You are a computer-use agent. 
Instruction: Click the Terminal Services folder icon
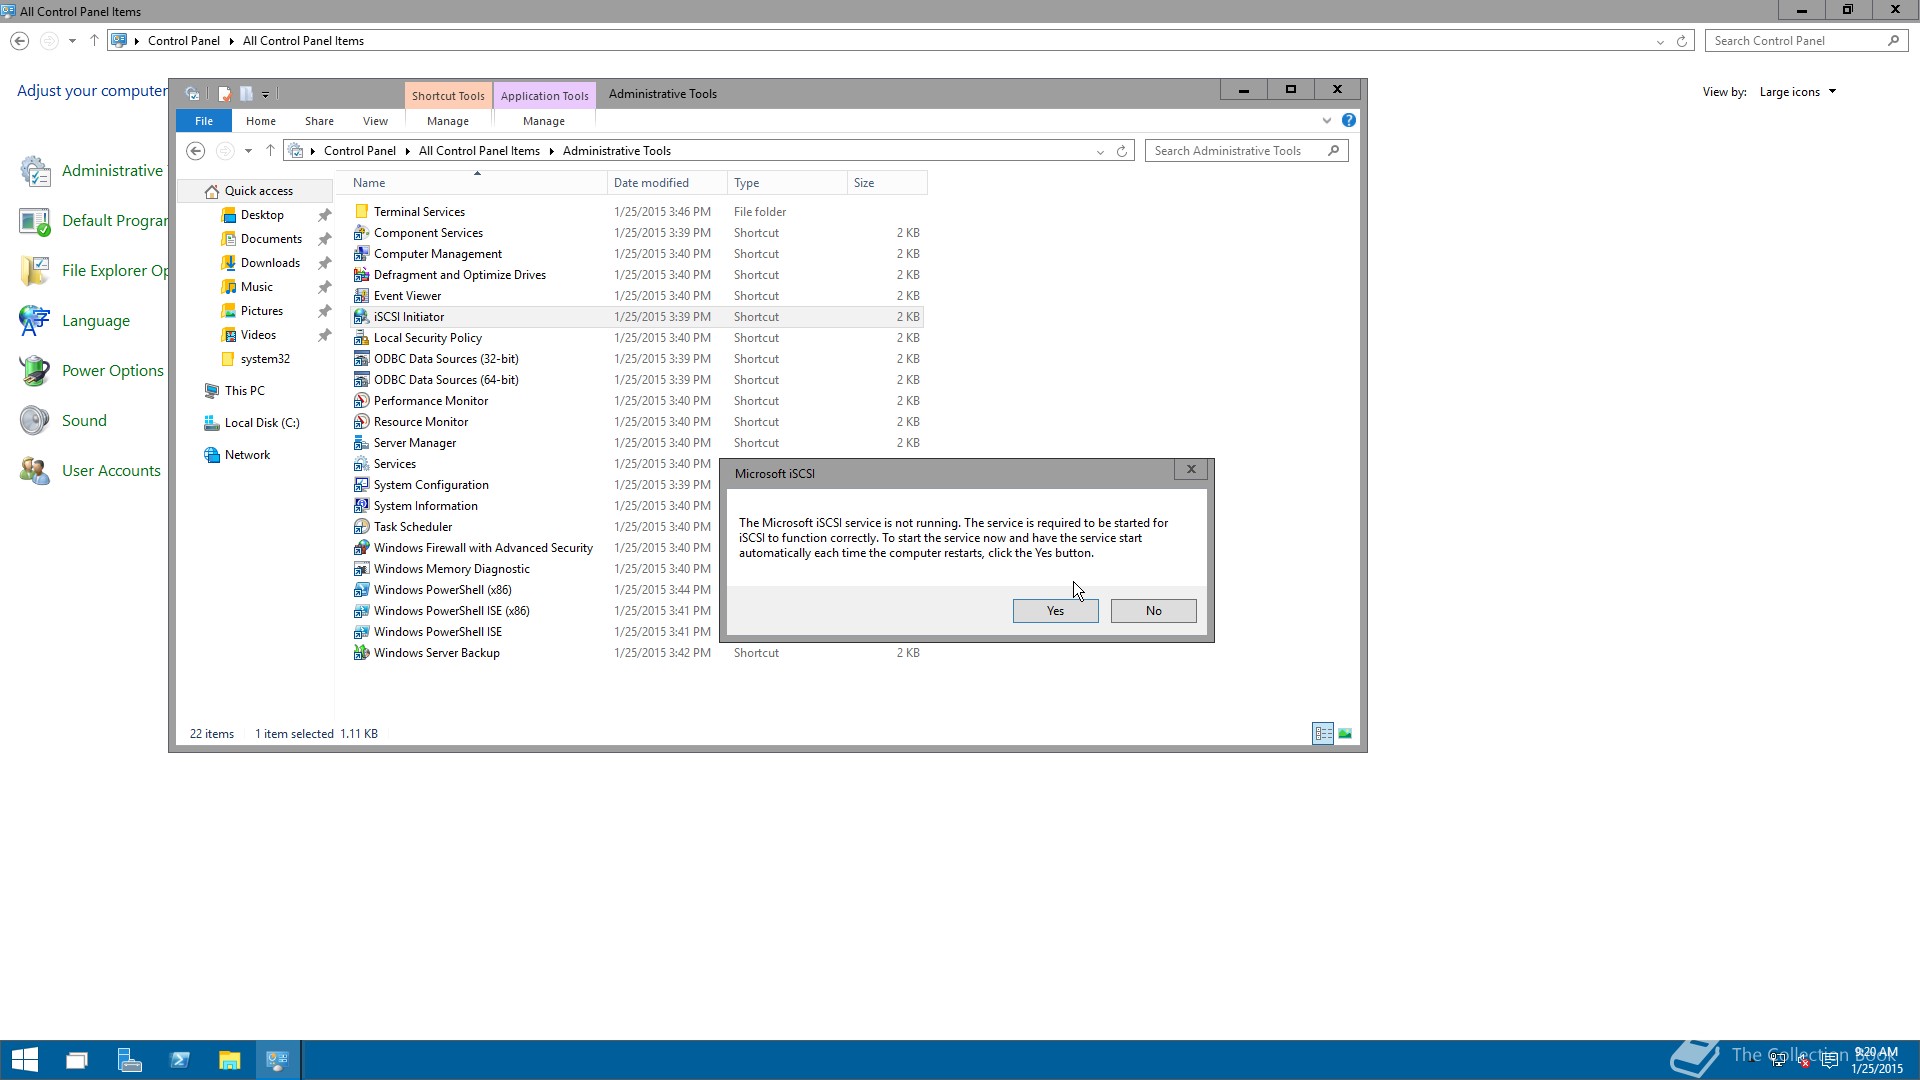tap(362, 212)
